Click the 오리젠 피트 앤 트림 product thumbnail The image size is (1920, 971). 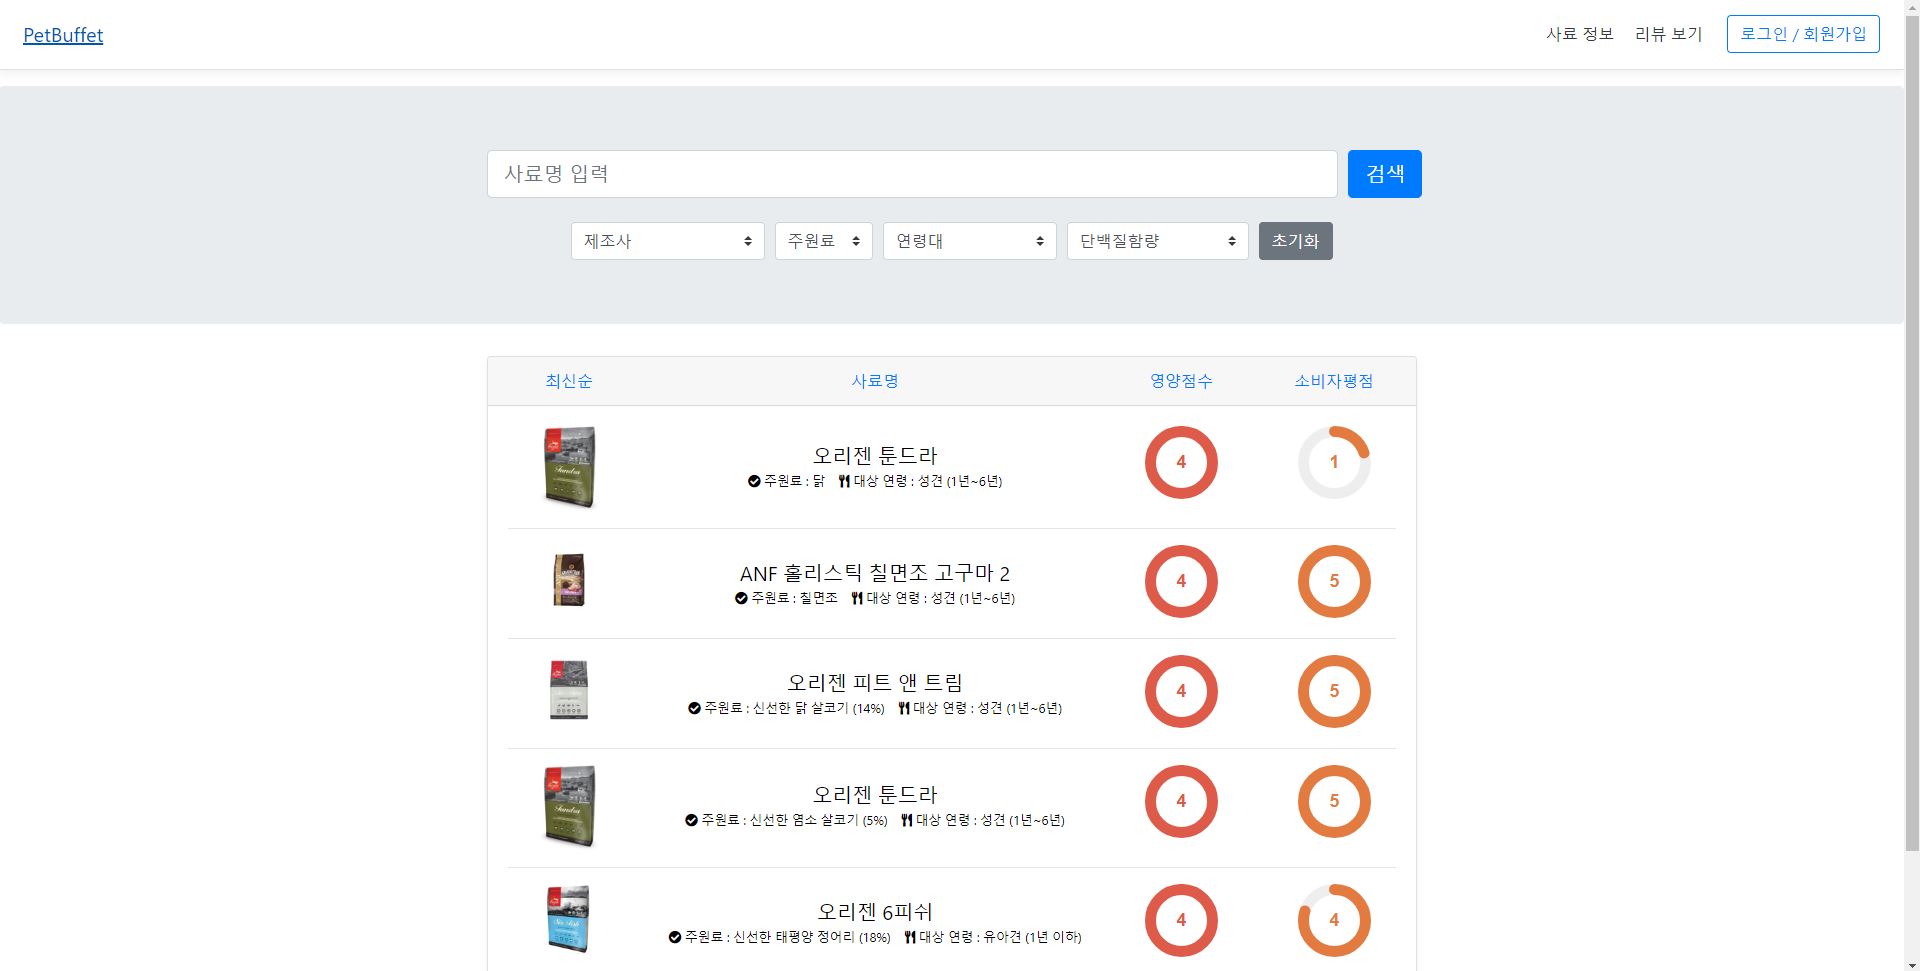click(x=569, y=690)
